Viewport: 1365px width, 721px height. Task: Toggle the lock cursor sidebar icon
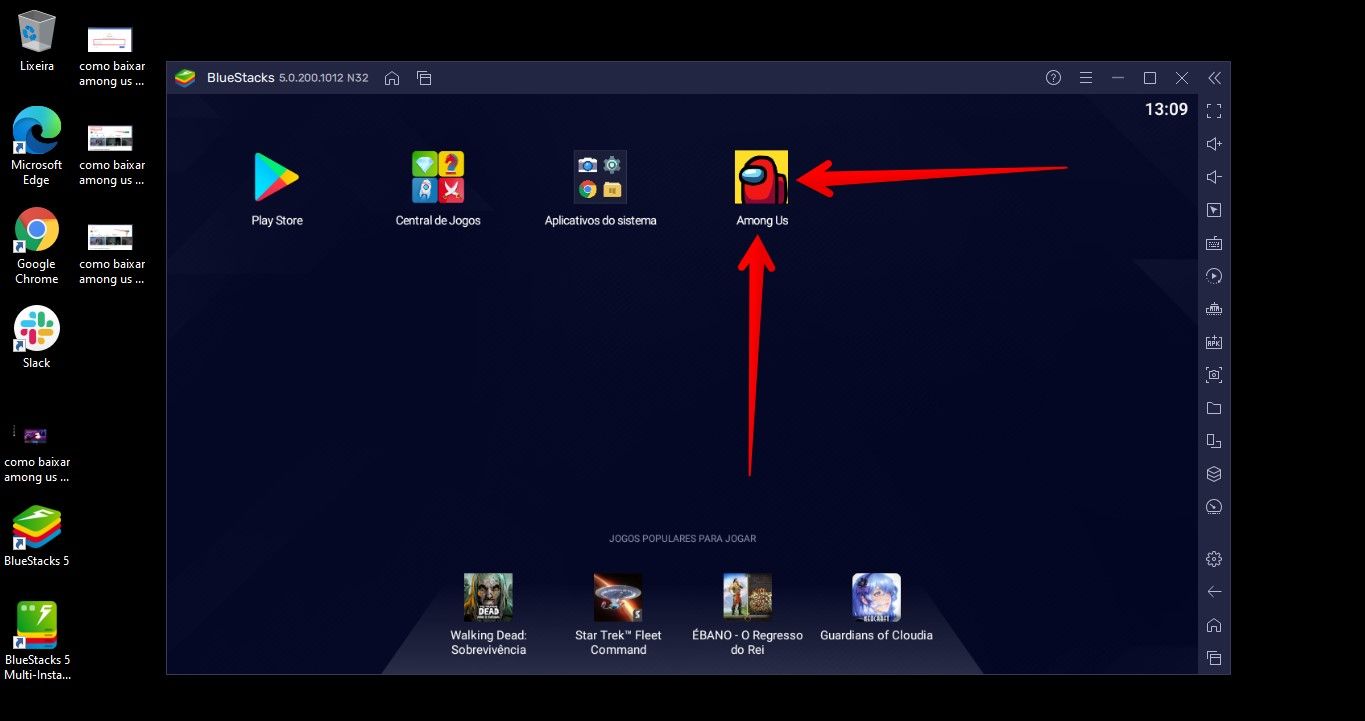(x=1214, y=210)
